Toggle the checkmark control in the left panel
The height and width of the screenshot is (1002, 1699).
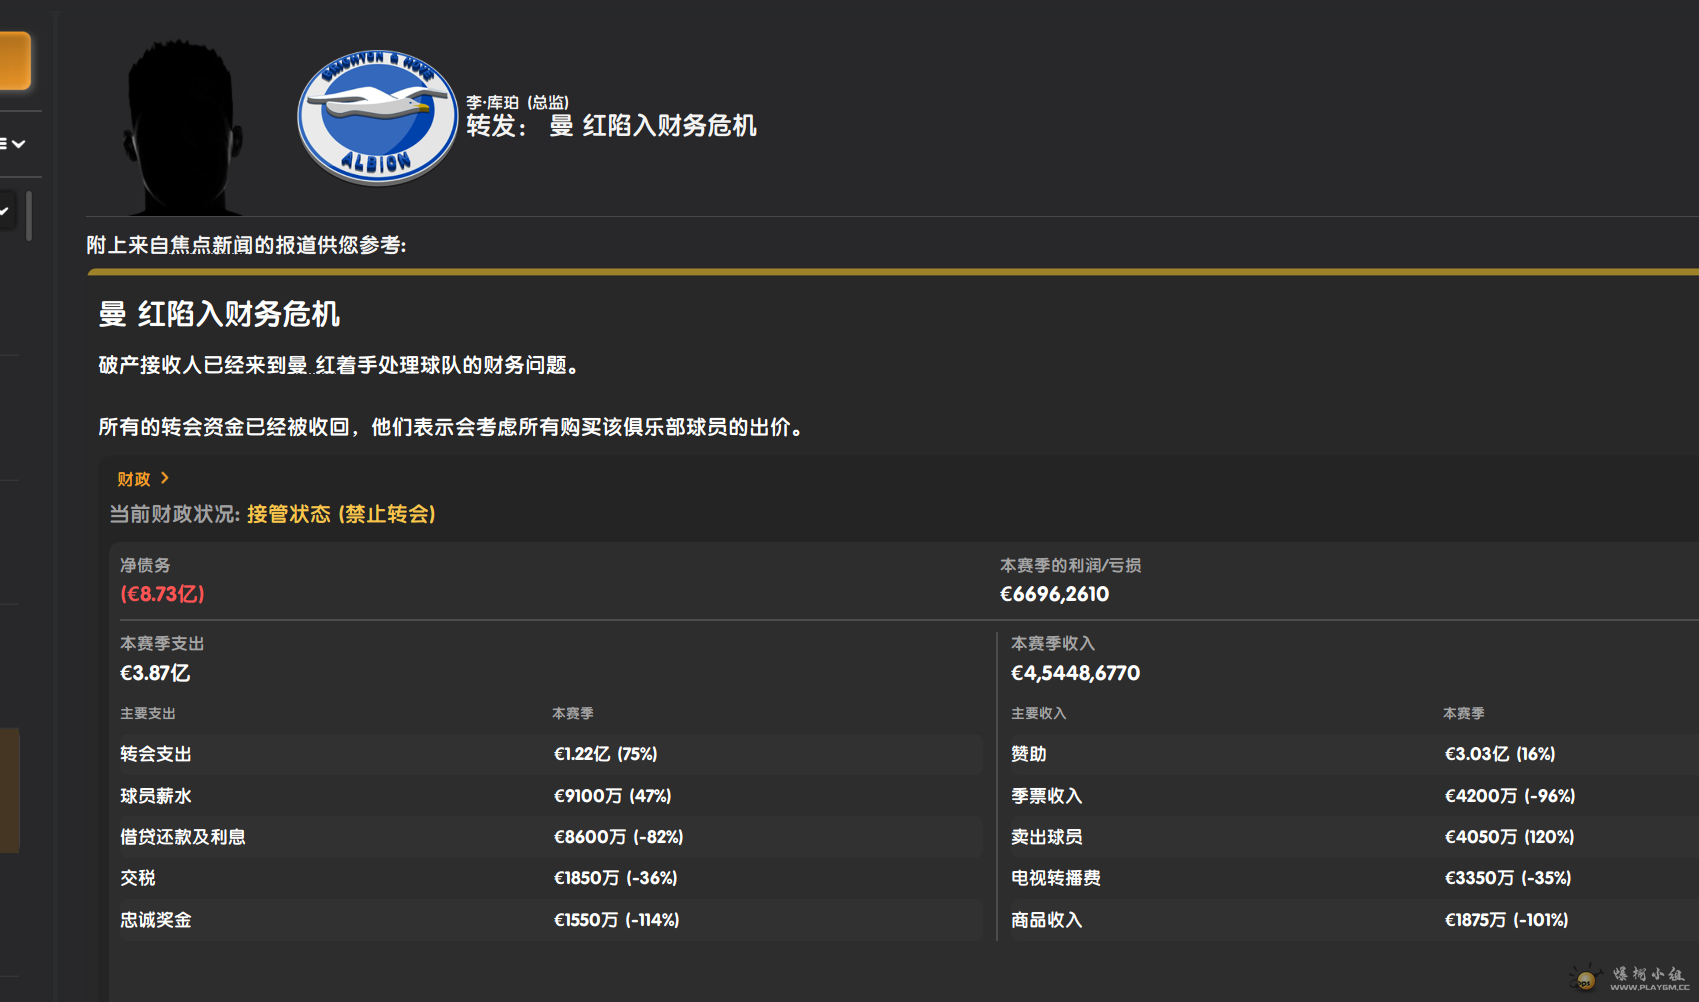click(6, 211)
